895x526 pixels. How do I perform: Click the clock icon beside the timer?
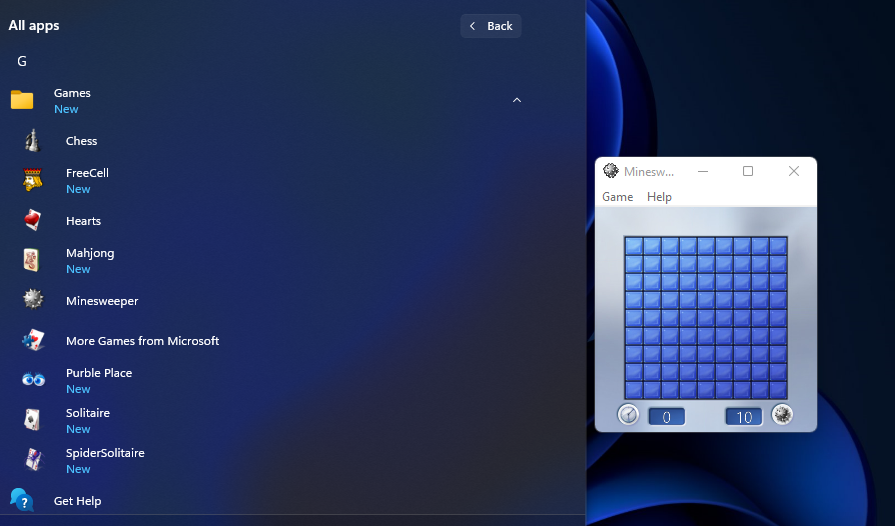tap(628, 414)
